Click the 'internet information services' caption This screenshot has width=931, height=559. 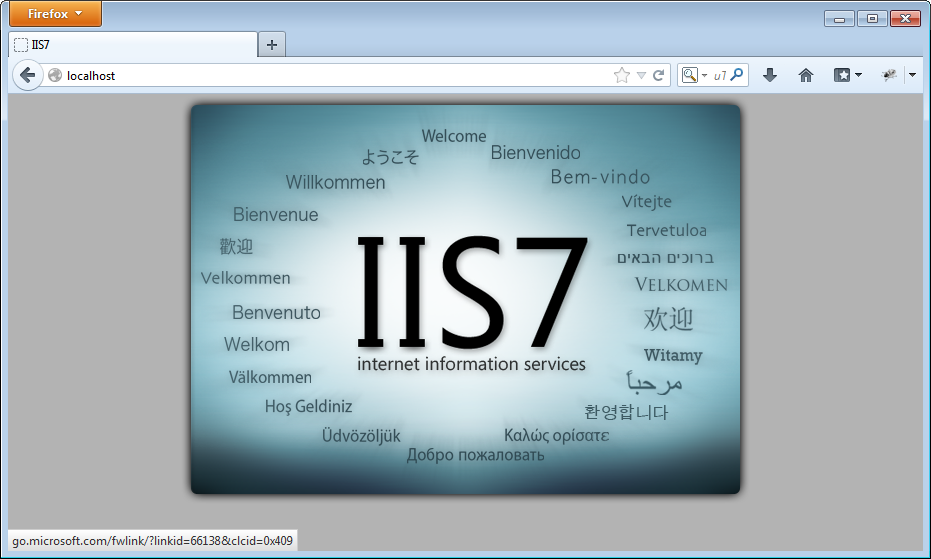471,364
